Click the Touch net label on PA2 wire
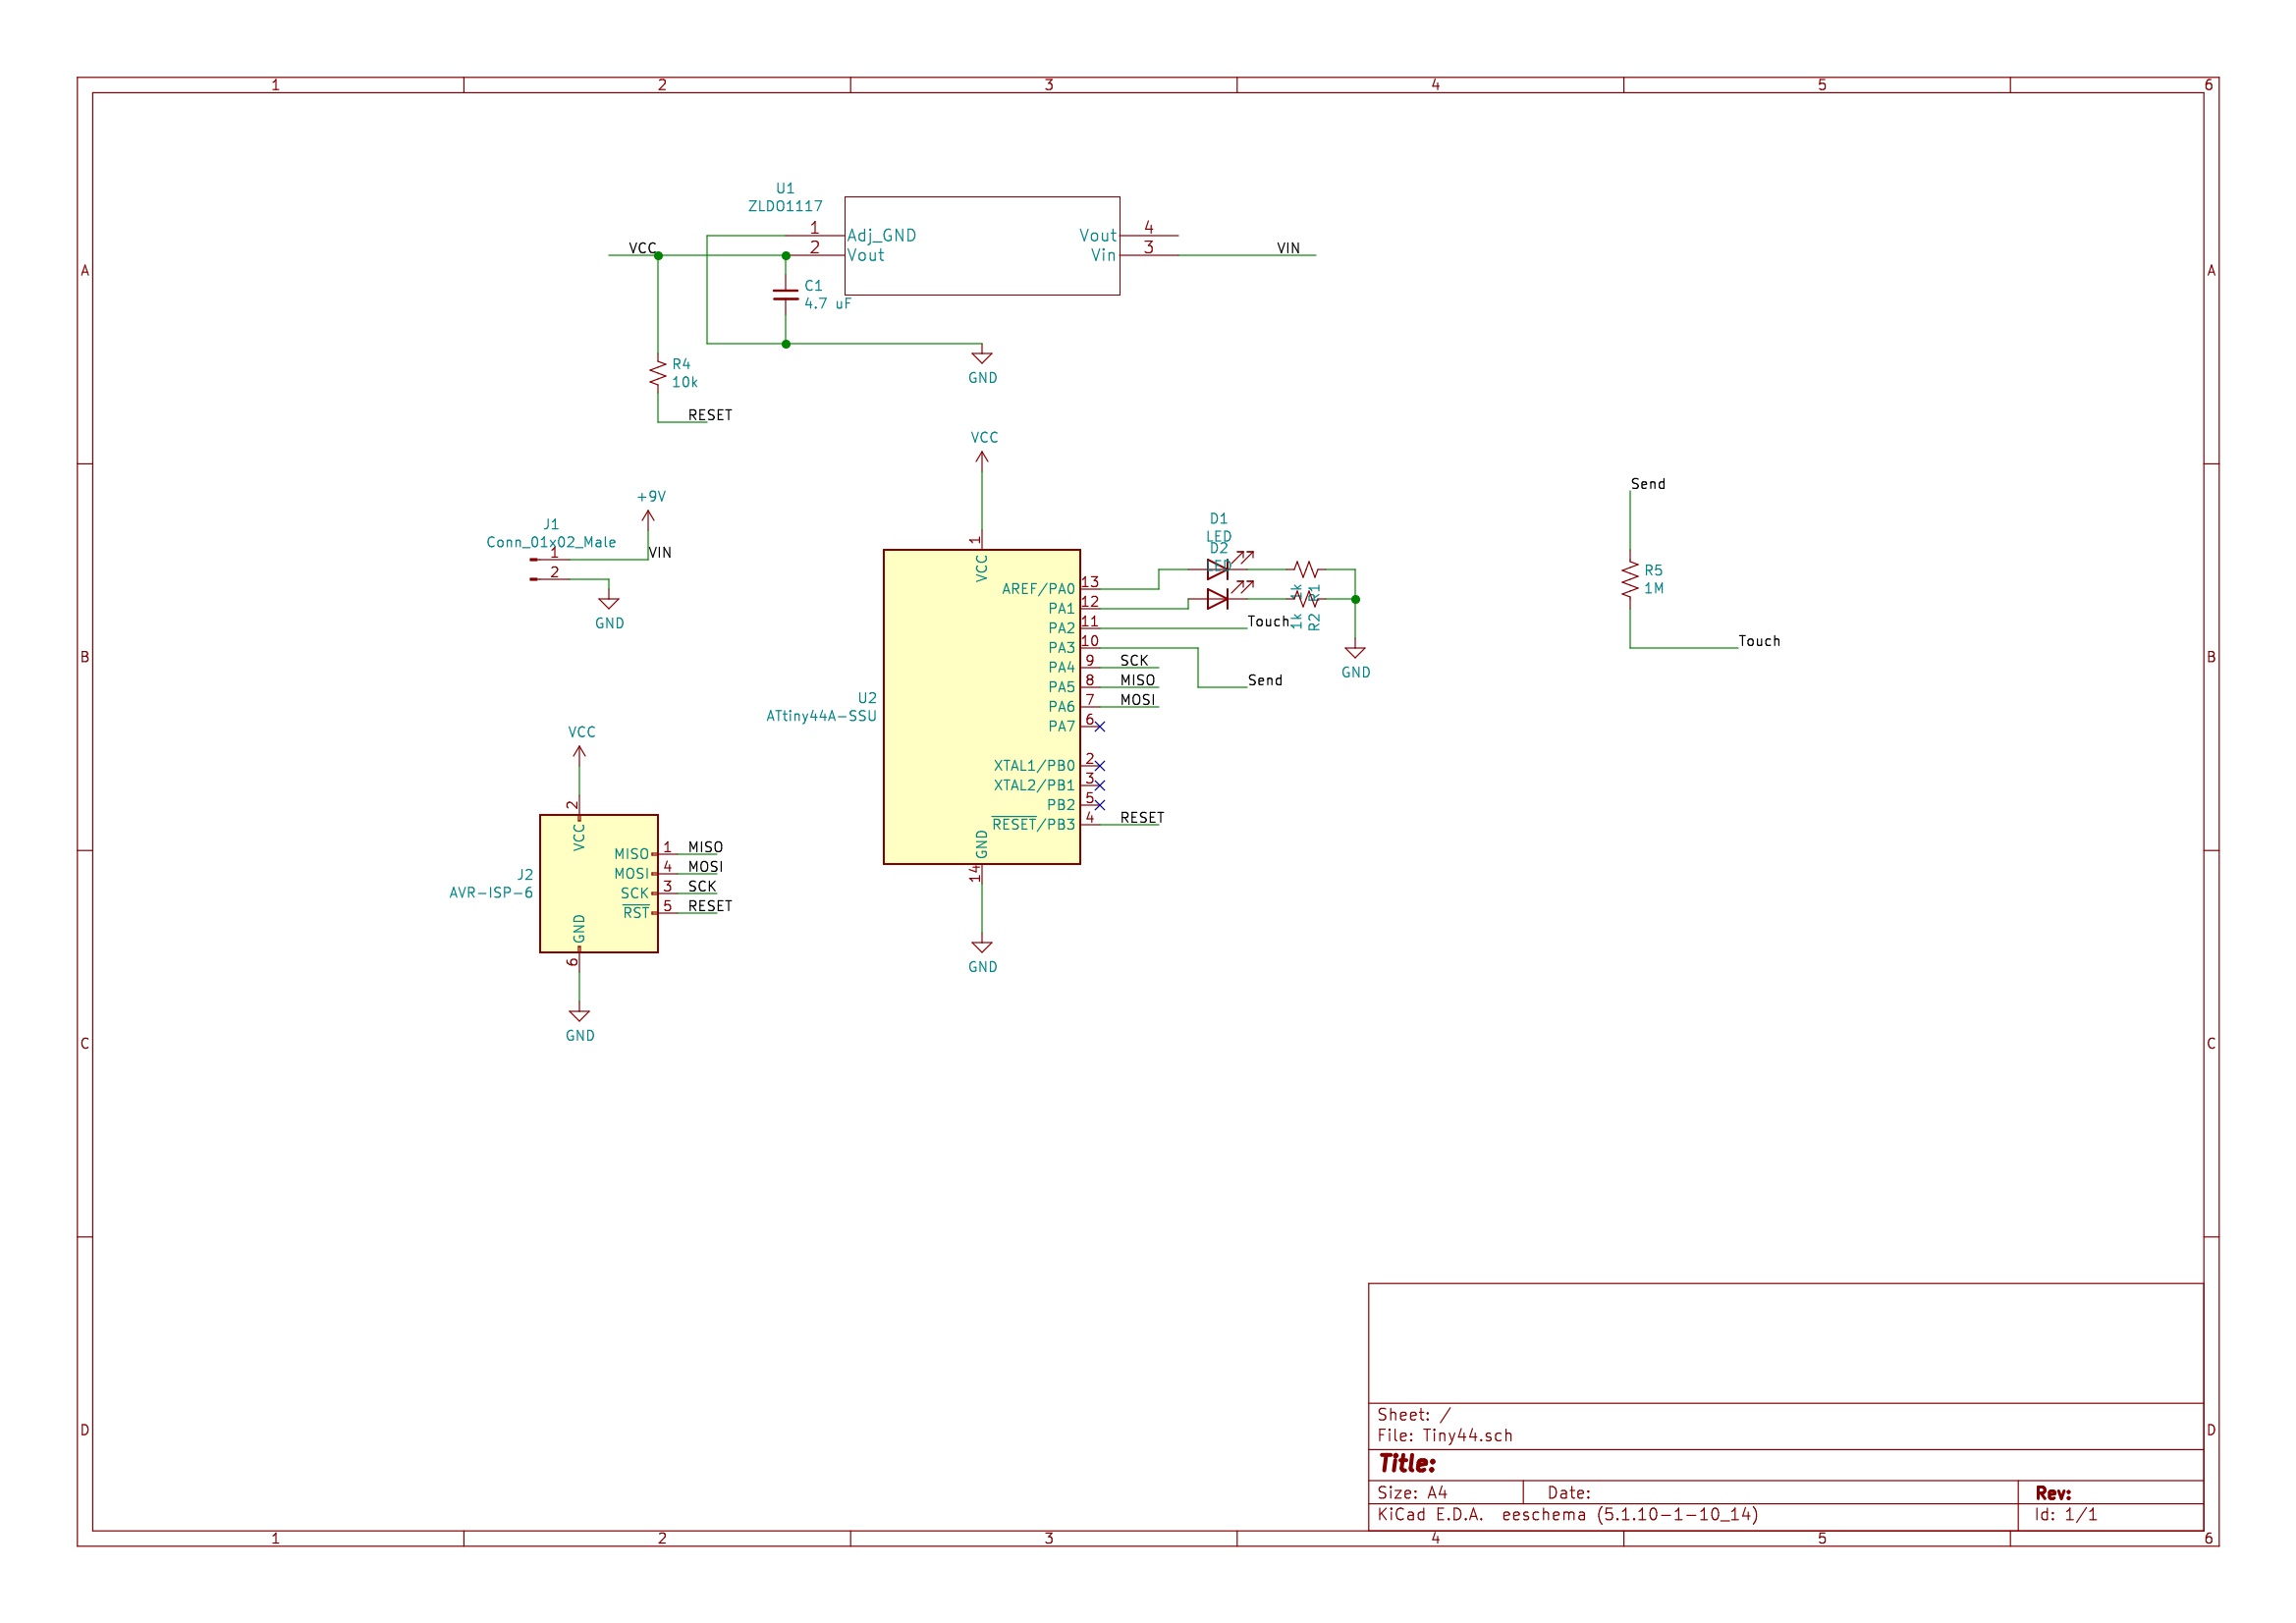The width and height of the screenshot is (2296, 1623). click(1269, 622)
